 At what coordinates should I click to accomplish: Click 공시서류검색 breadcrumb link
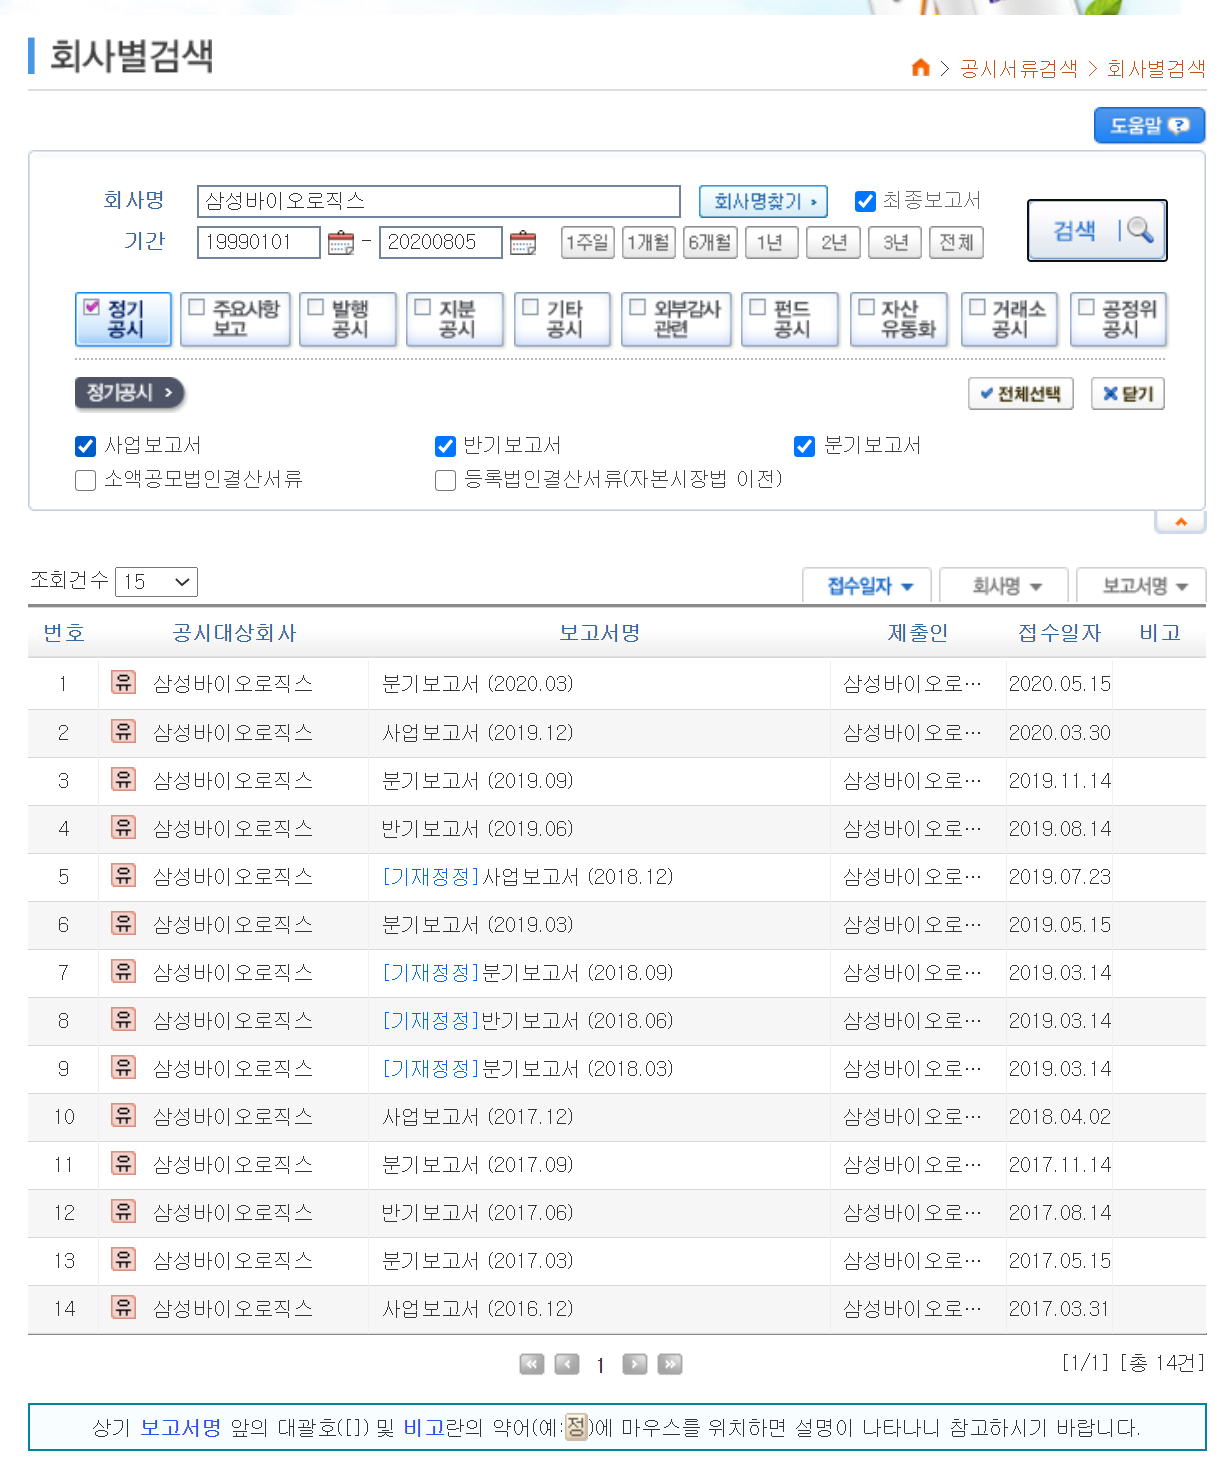pos(1018,68)
